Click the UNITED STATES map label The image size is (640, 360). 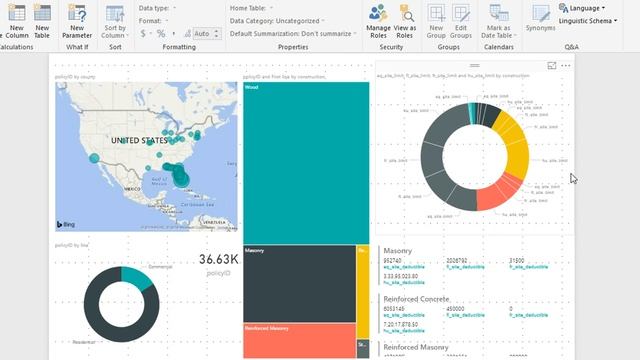[x=139, y=141]
